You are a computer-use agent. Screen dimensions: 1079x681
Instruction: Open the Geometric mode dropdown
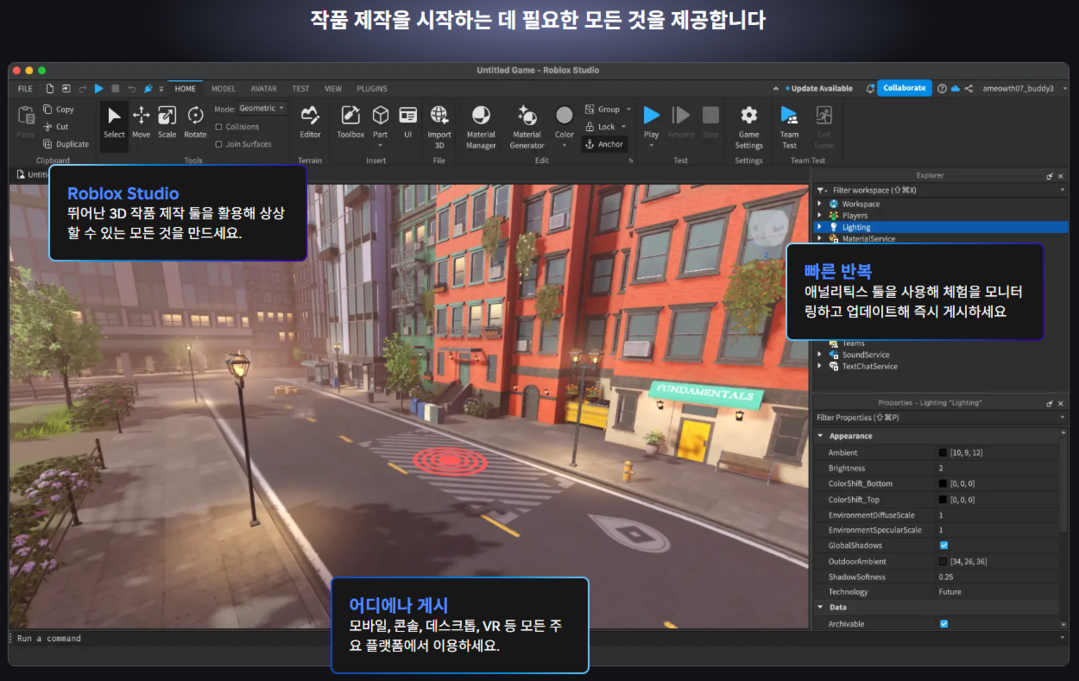(x=261, y=109)
